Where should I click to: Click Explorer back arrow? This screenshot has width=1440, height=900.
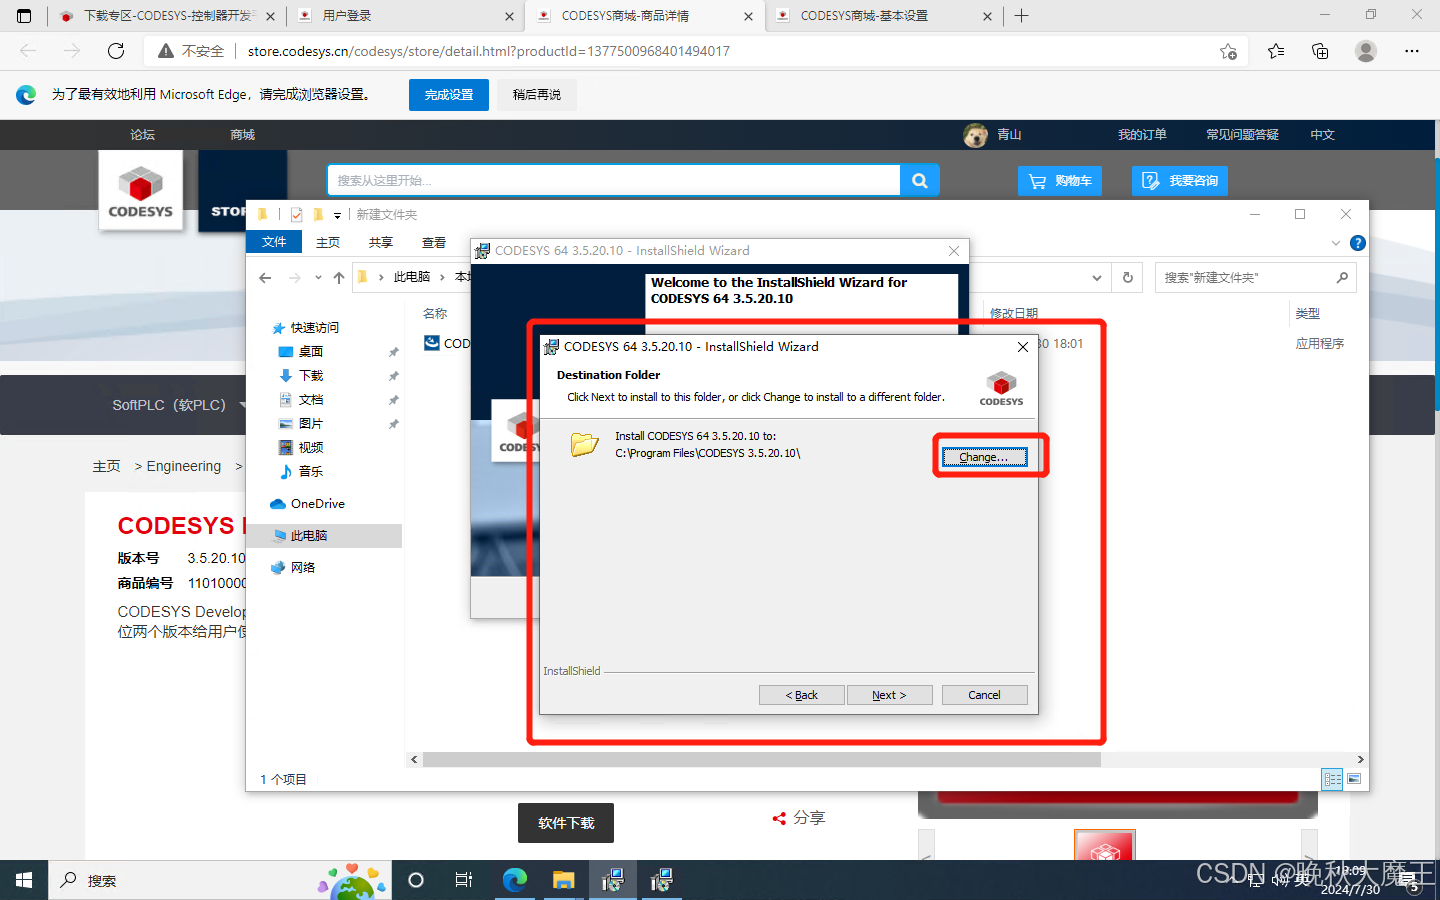pos(265,278)
